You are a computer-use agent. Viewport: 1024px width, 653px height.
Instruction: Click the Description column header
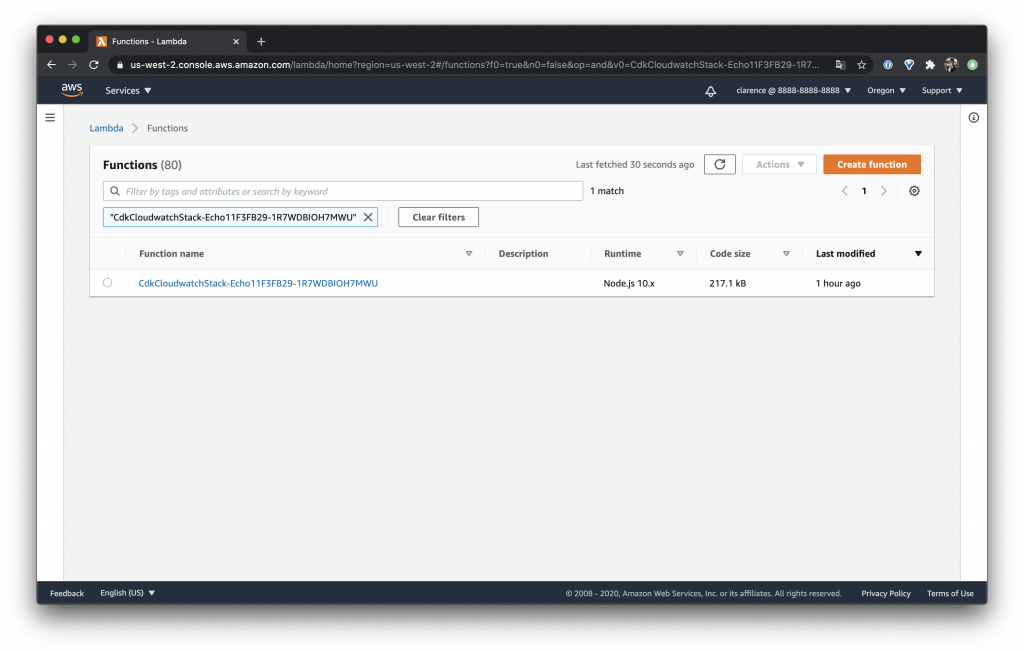[524, 253]
